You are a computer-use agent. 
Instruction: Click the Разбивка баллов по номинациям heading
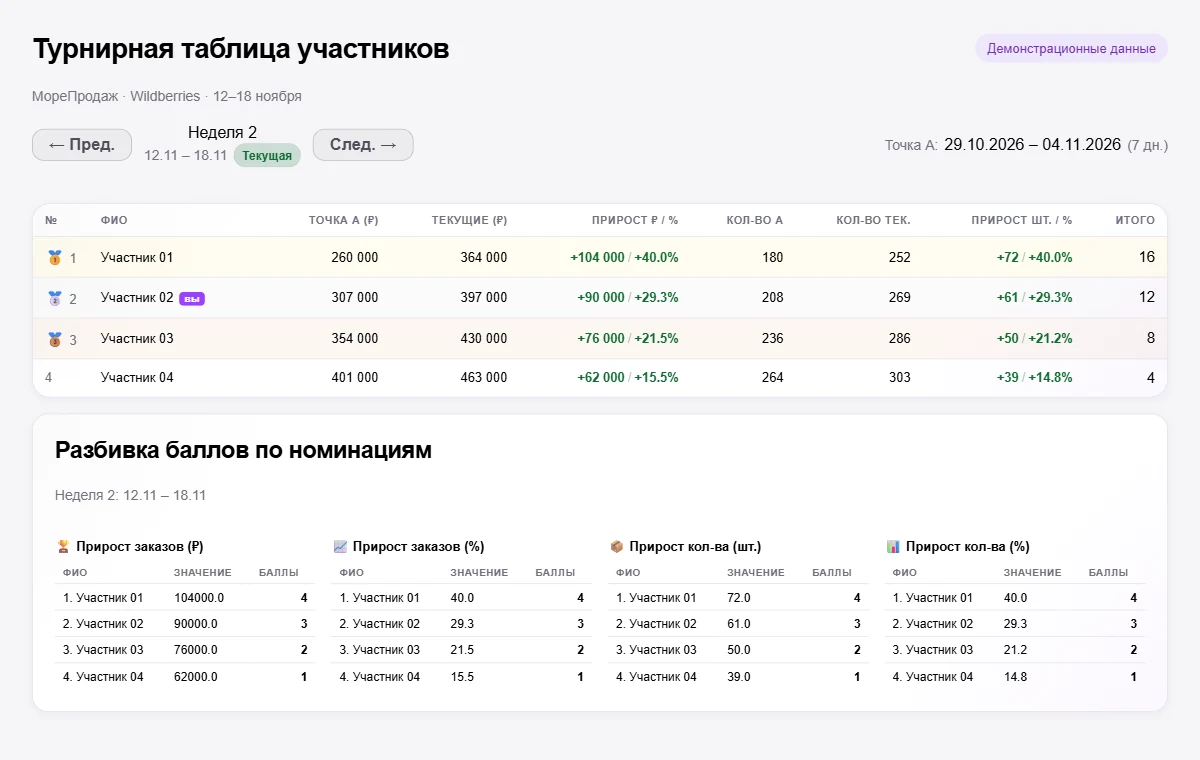pyautogui.click(x=243, y=451)
